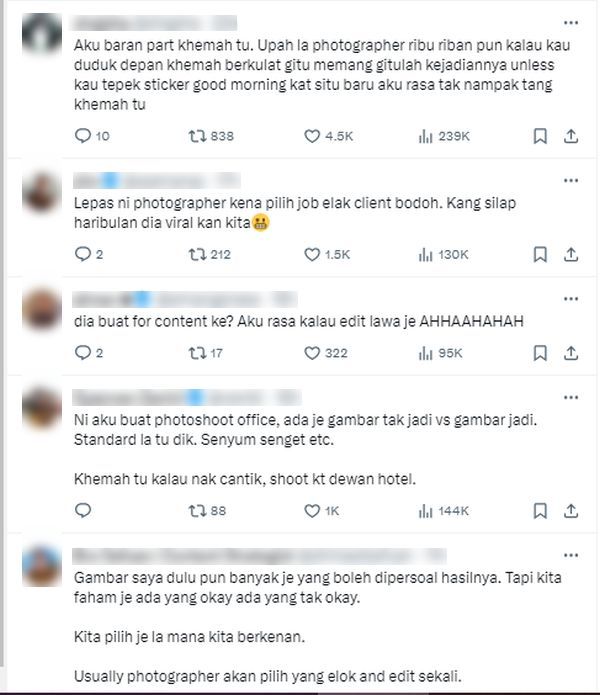This screenshot has height=695, width=600.
Task: Share the tweet with 130K views
Action: [571, 254]
